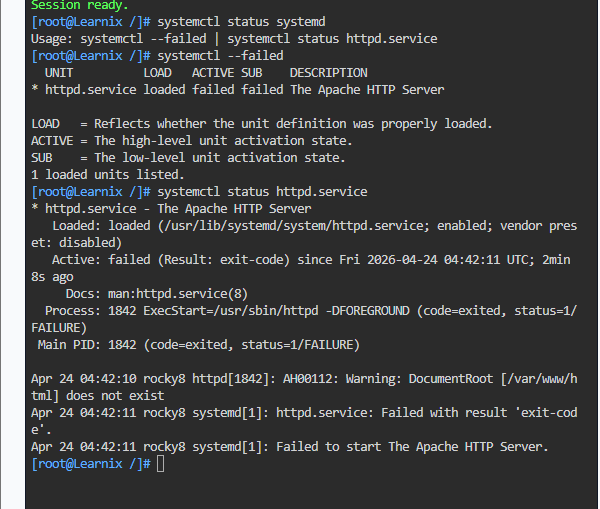Image resolution: width=600 pixels, height=509 pixels.
Task: Click the DESCRIPTION column header
Action: click(x=328, y=73)
